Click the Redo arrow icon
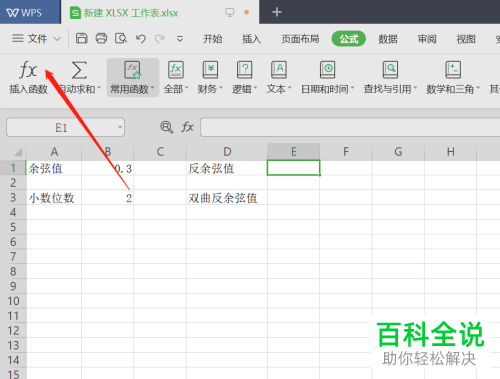Viewport: 500px width, 379px height. tap(160, 39)
